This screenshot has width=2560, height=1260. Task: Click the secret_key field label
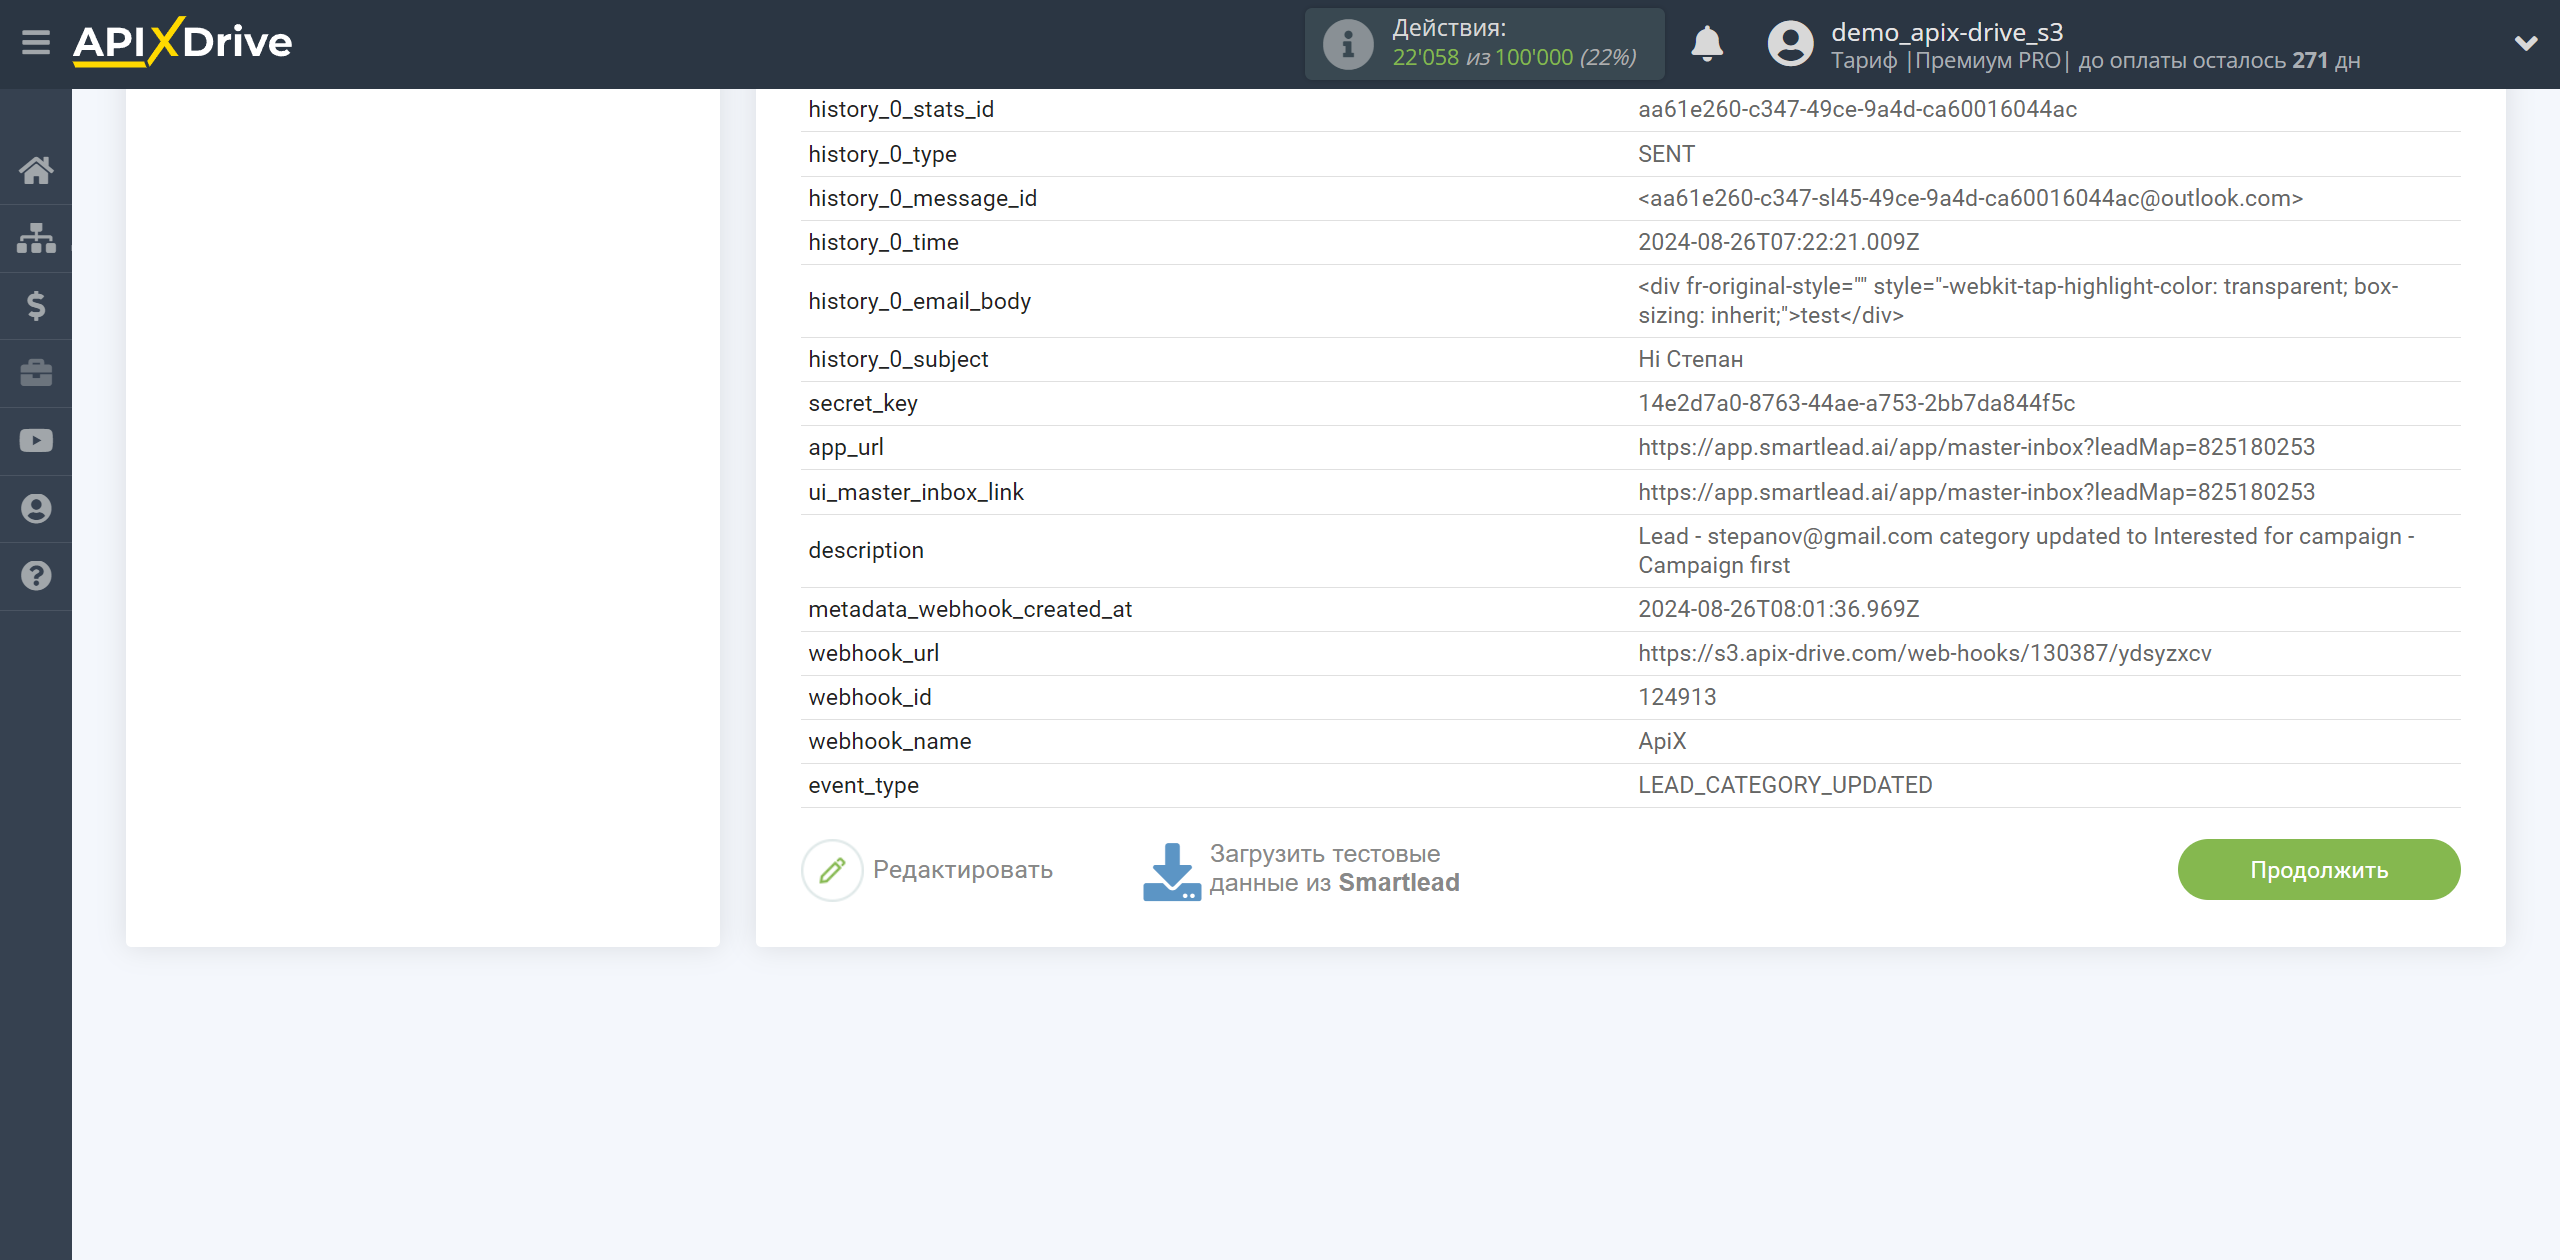click(x=862, y=404)
